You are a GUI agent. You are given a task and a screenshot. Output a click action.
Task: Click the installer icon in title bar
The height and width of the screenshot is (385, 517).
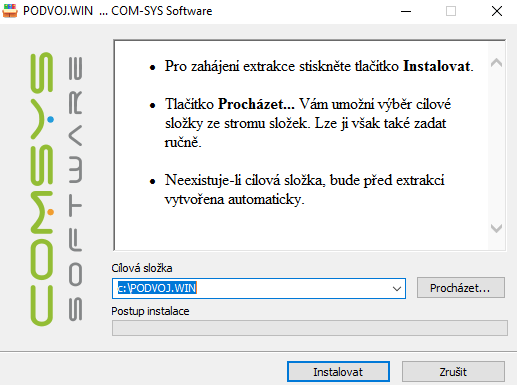click(10, 11)
